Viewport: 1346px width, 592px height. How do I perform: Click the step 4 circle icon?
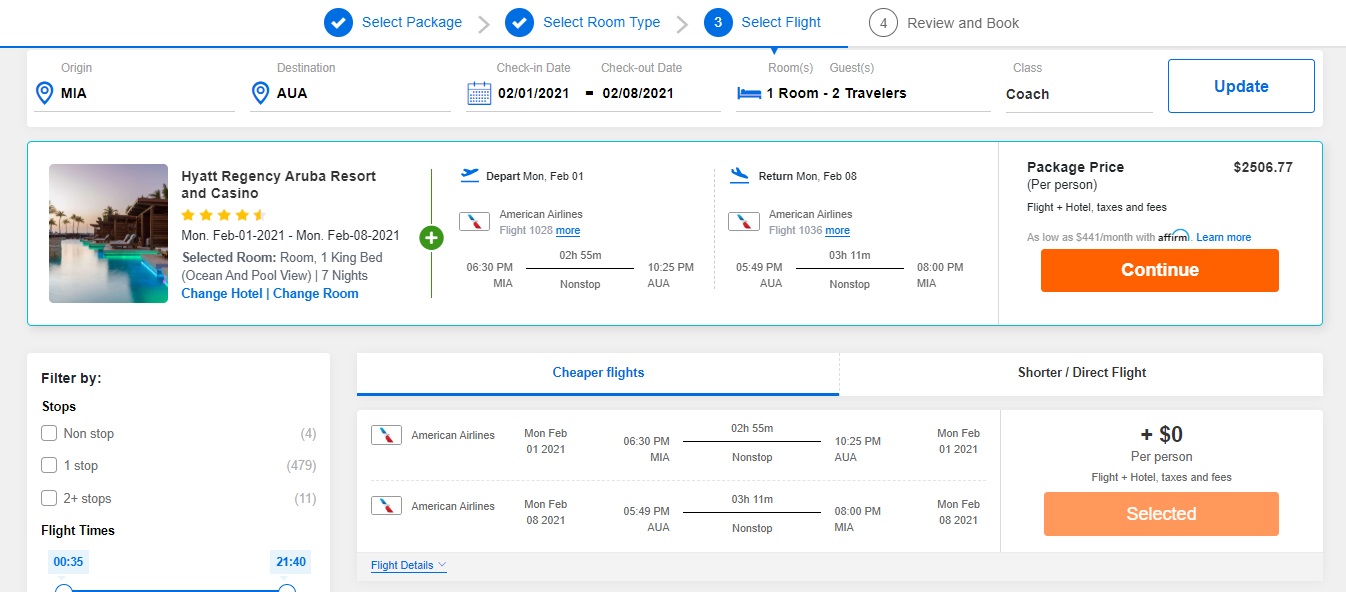(x=883, y=22)
